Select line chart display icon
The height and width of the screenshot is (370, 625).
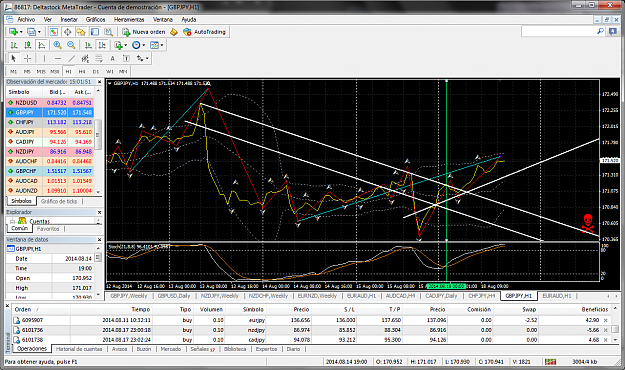coord(41,45)
